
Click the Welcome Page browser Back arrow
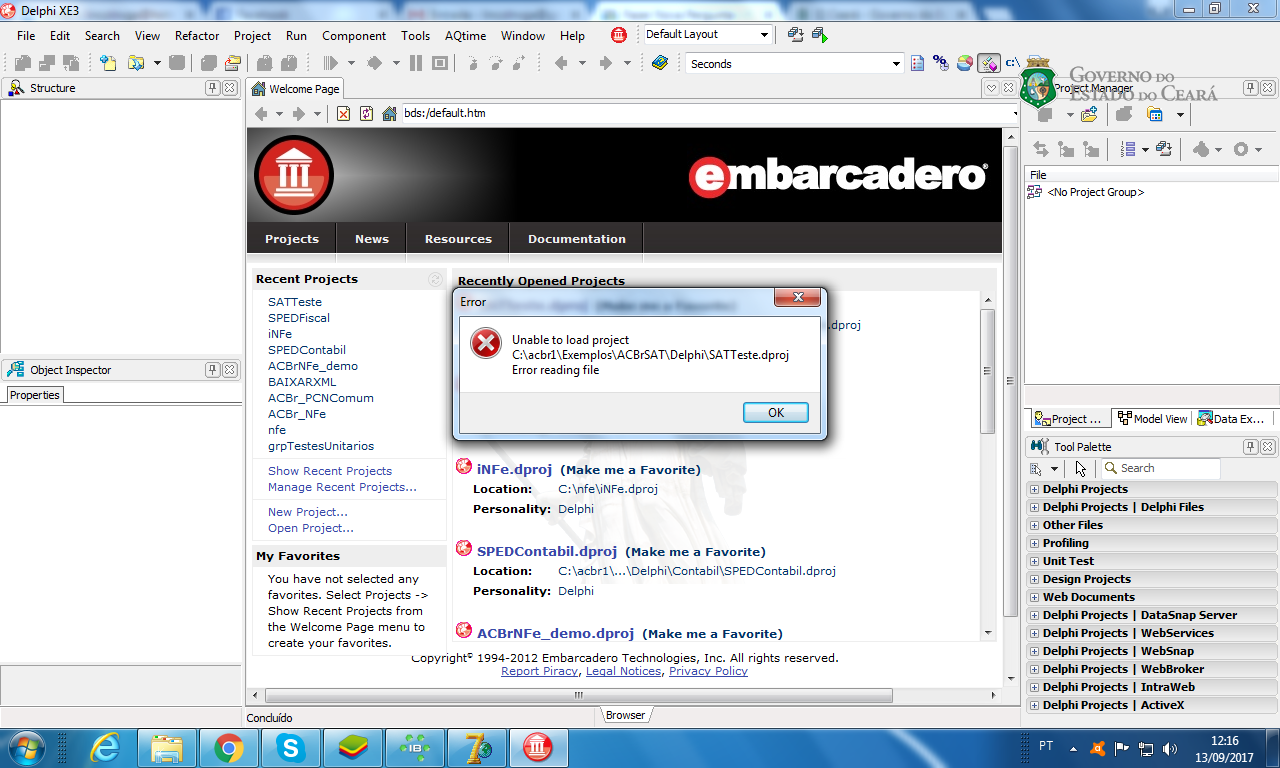(261, 114)
